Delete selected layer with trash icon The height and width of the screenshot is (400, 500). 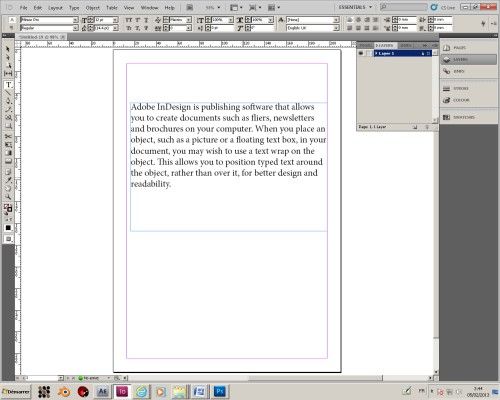pos(427,127)
